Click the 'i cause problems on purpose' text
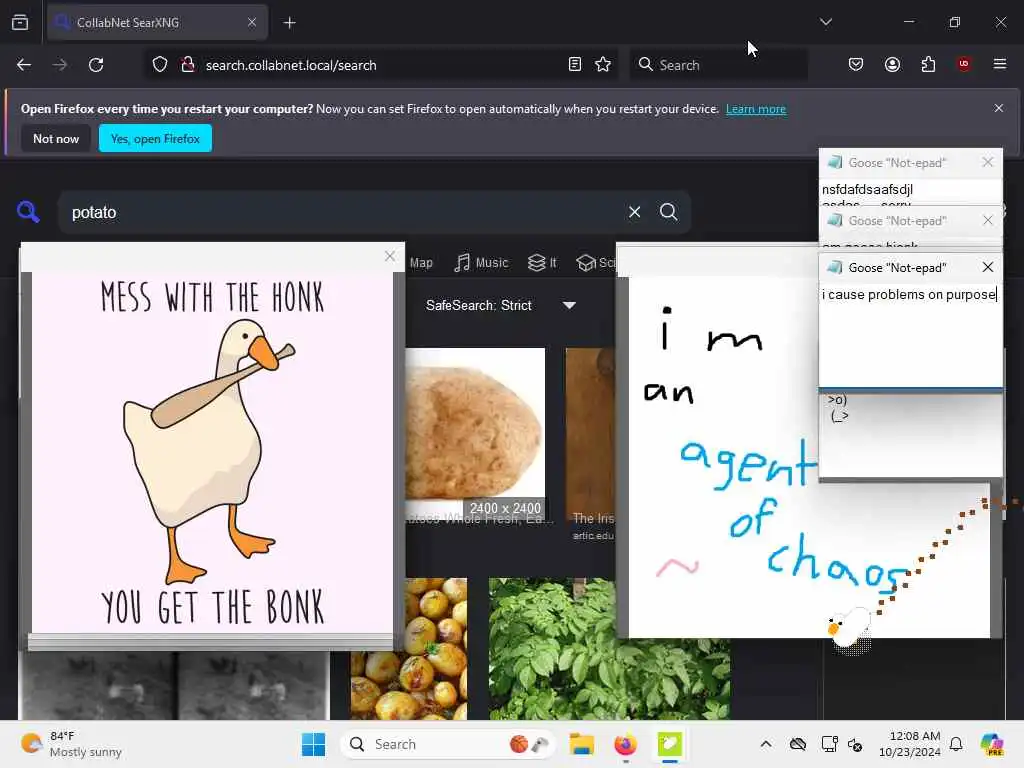The height and width of the screenshot is (768, 1024). point(908,295)
